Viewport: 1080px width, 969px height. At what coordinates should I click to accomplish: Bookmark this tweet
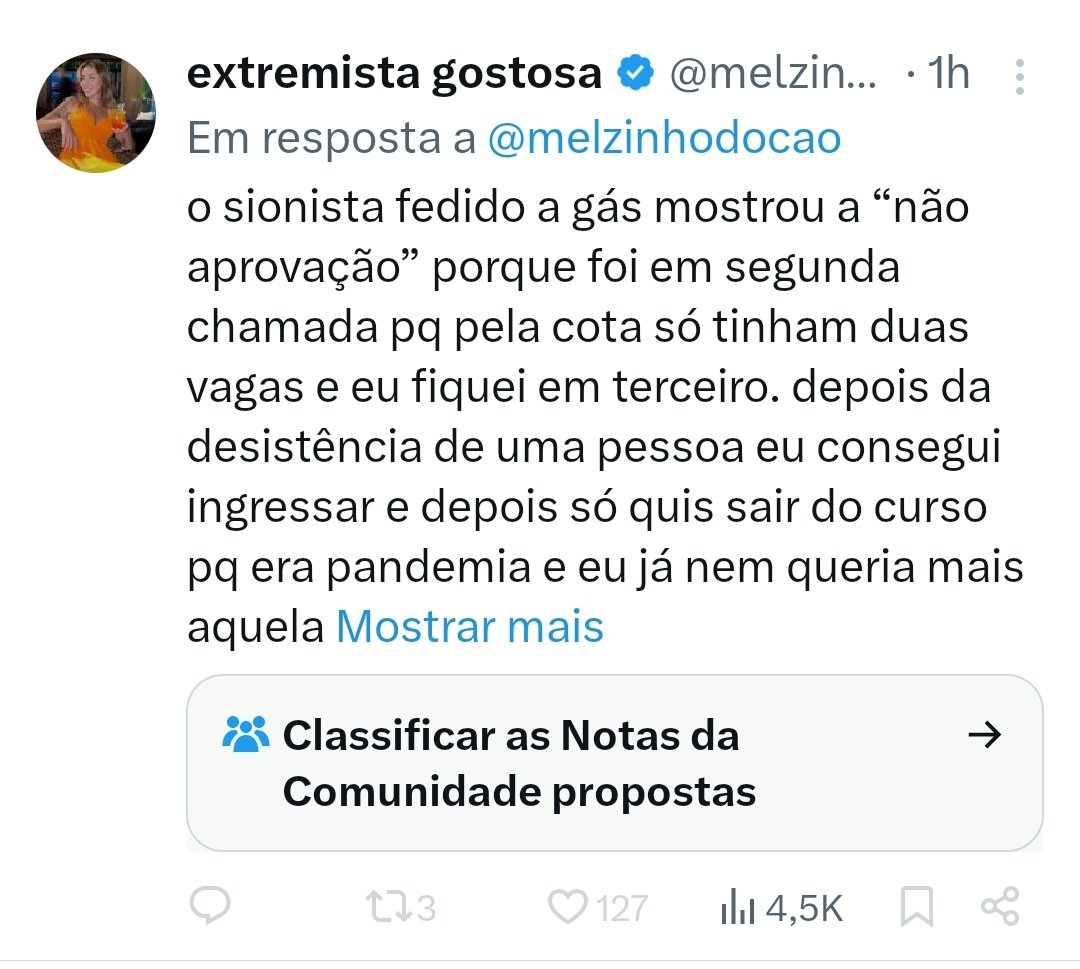[x=917, y=907]
